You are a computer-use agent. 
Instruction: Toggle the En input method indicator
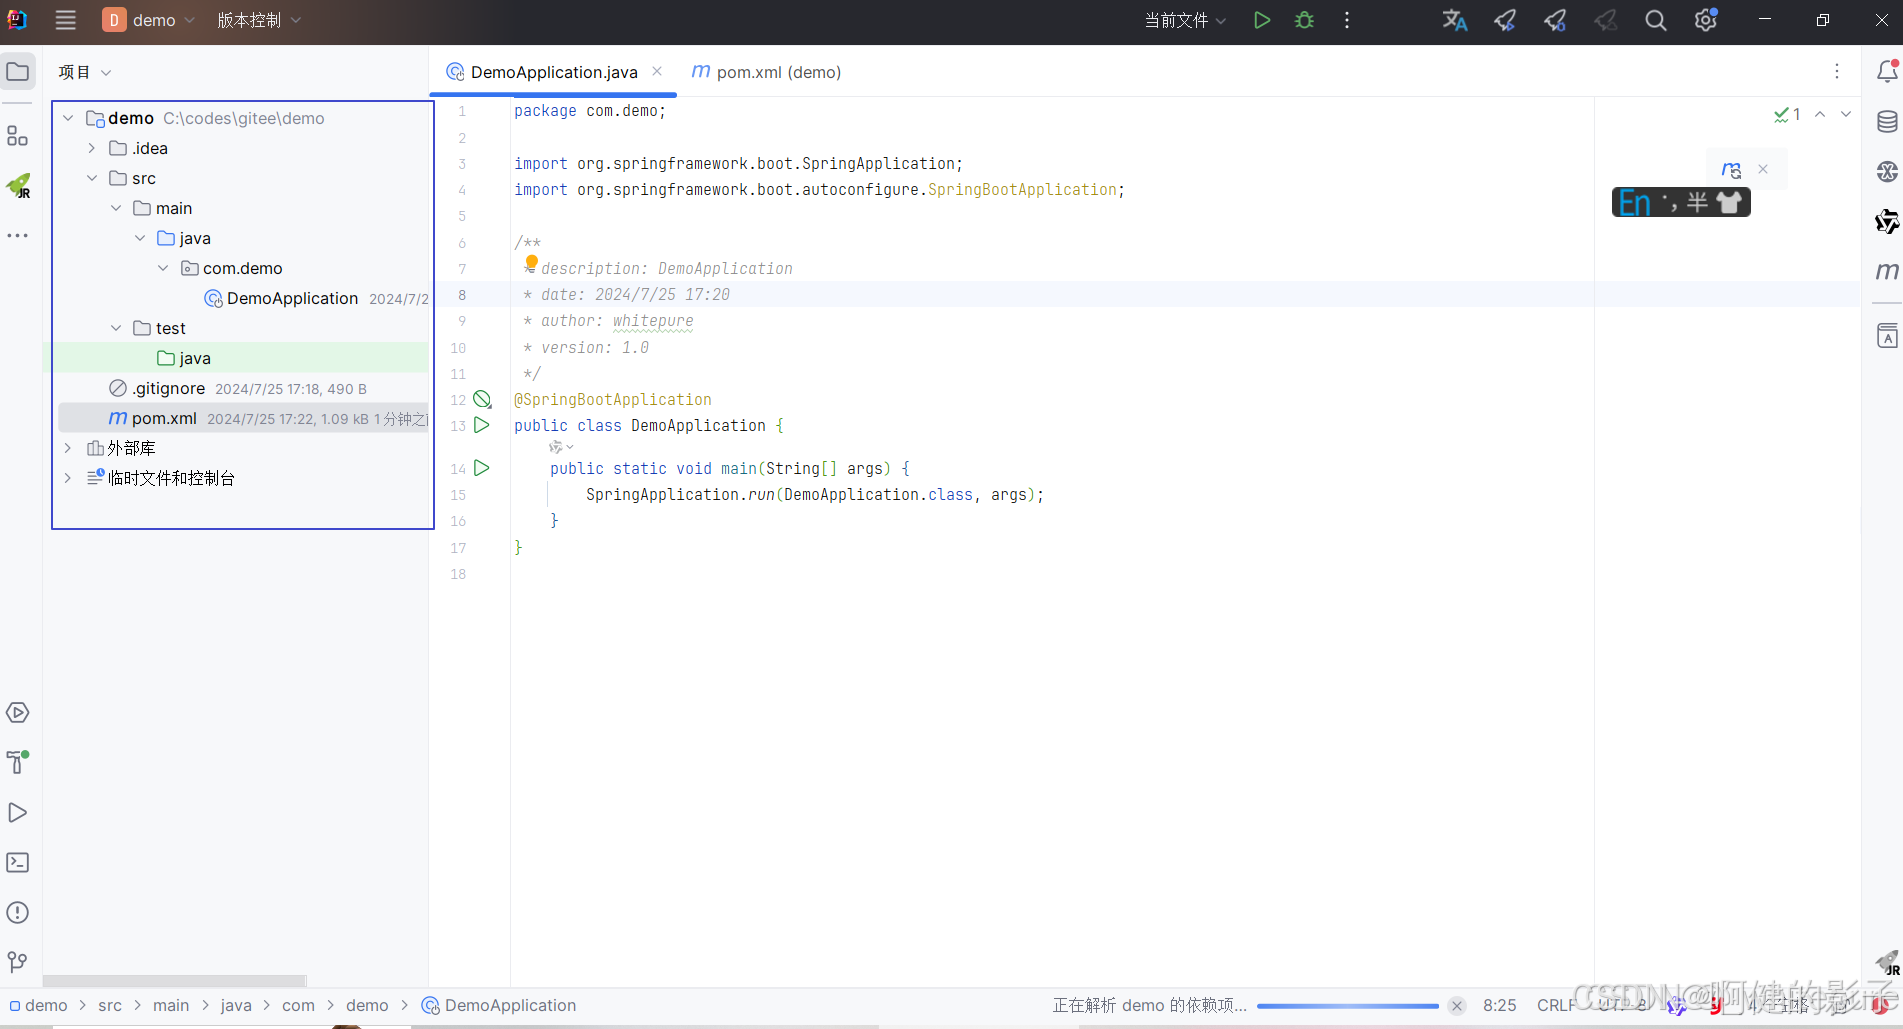(1634, 203)
